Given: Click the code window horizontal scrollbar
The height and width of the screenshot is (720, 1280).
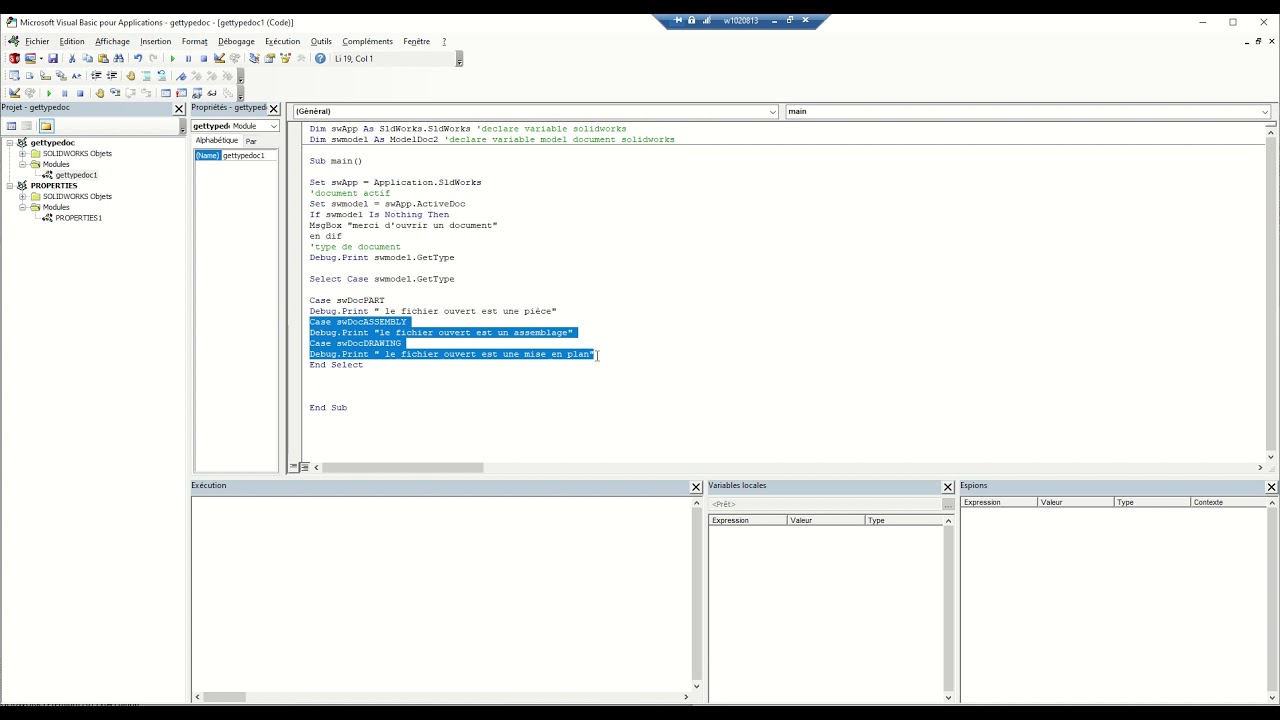Looking at the screenshot, I should click(x=402, y=467).
